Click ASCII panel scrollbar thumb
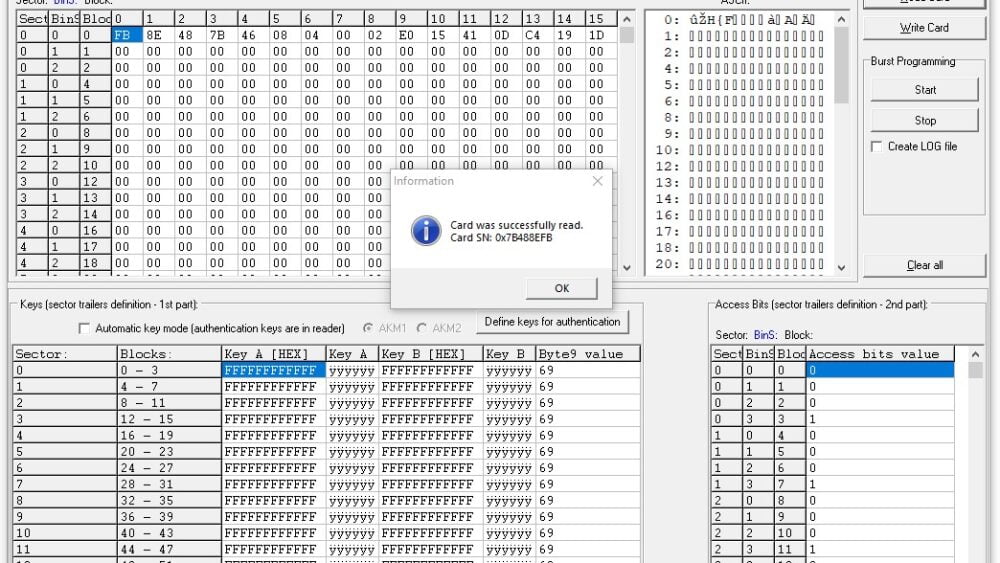The width and height of the screenshot is (1000, 563). coord(841,65)
